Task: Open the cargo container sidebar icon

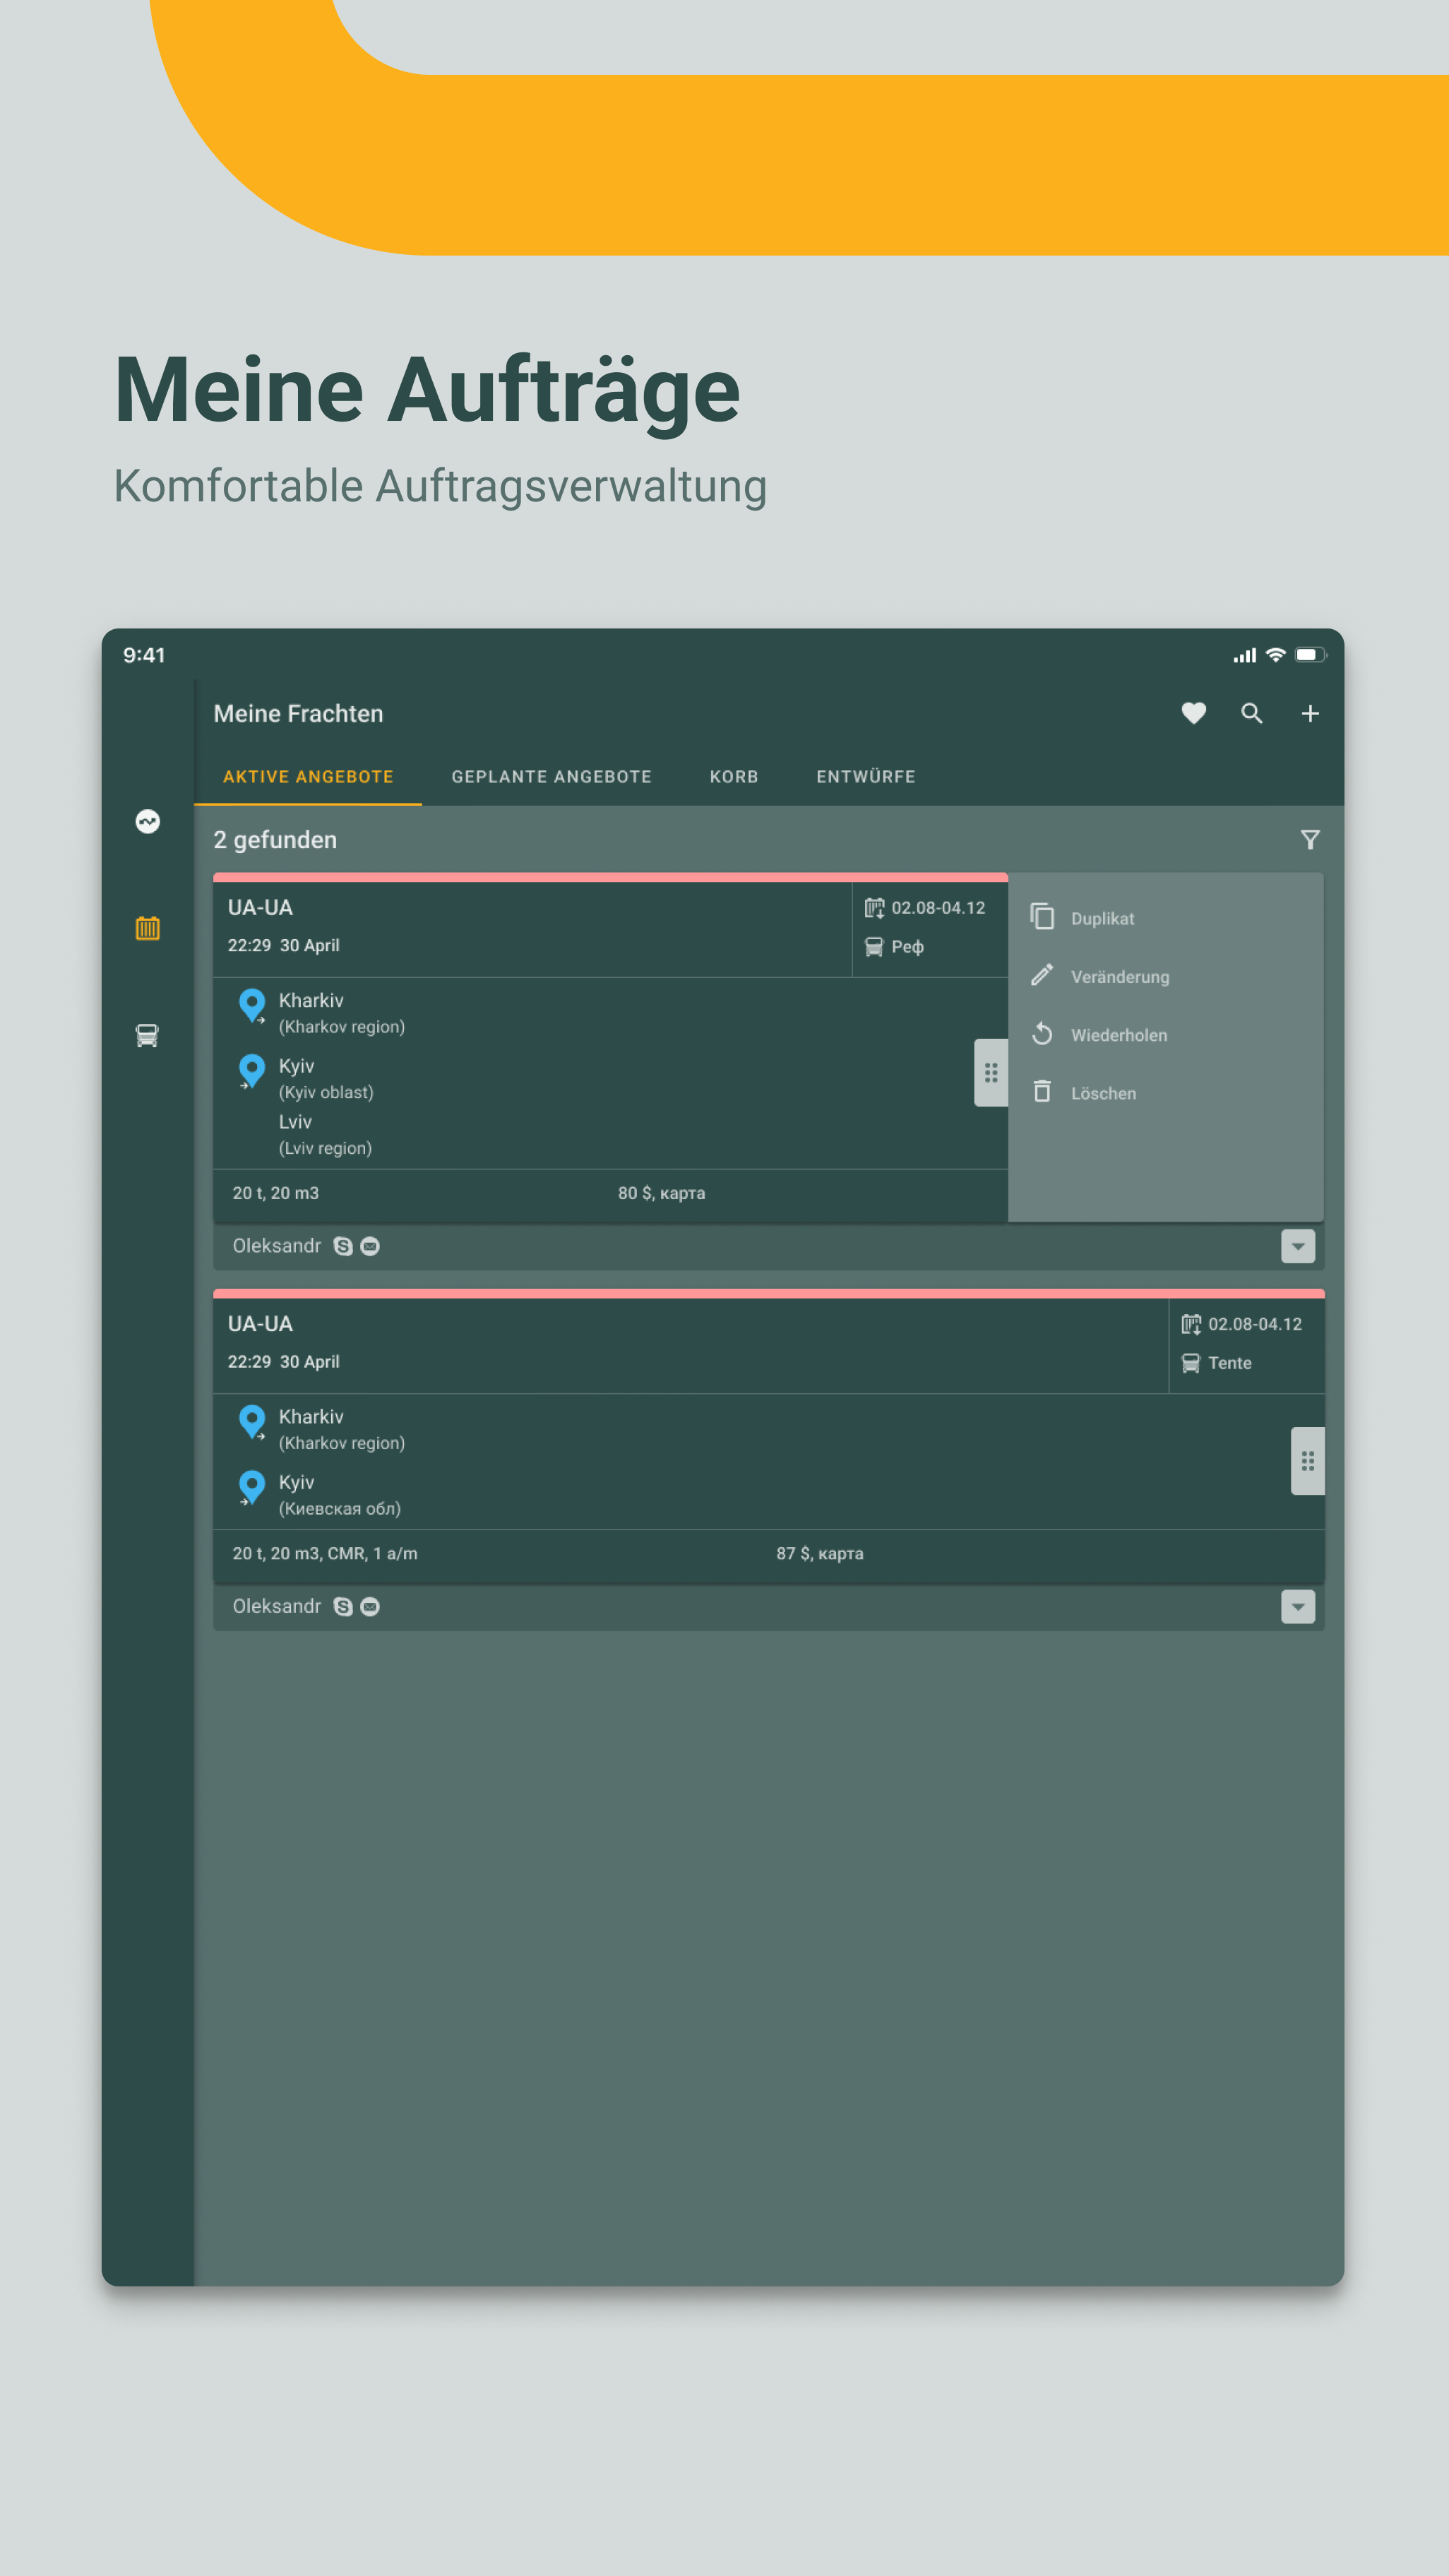Action: point(147,928)
